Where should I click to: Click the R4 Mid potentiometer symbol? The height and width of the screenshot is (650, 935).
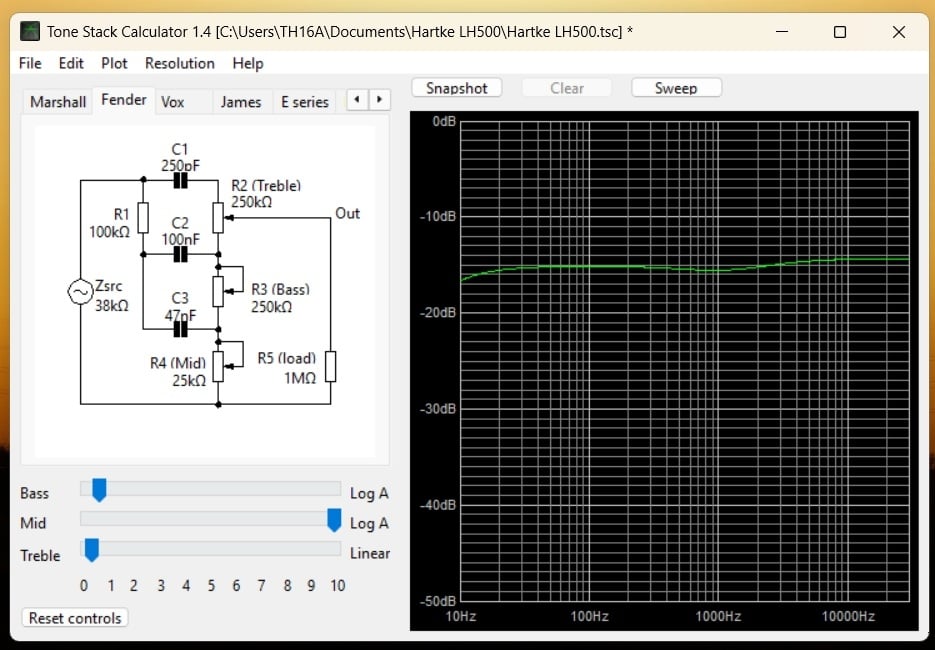tap(219, 366)
